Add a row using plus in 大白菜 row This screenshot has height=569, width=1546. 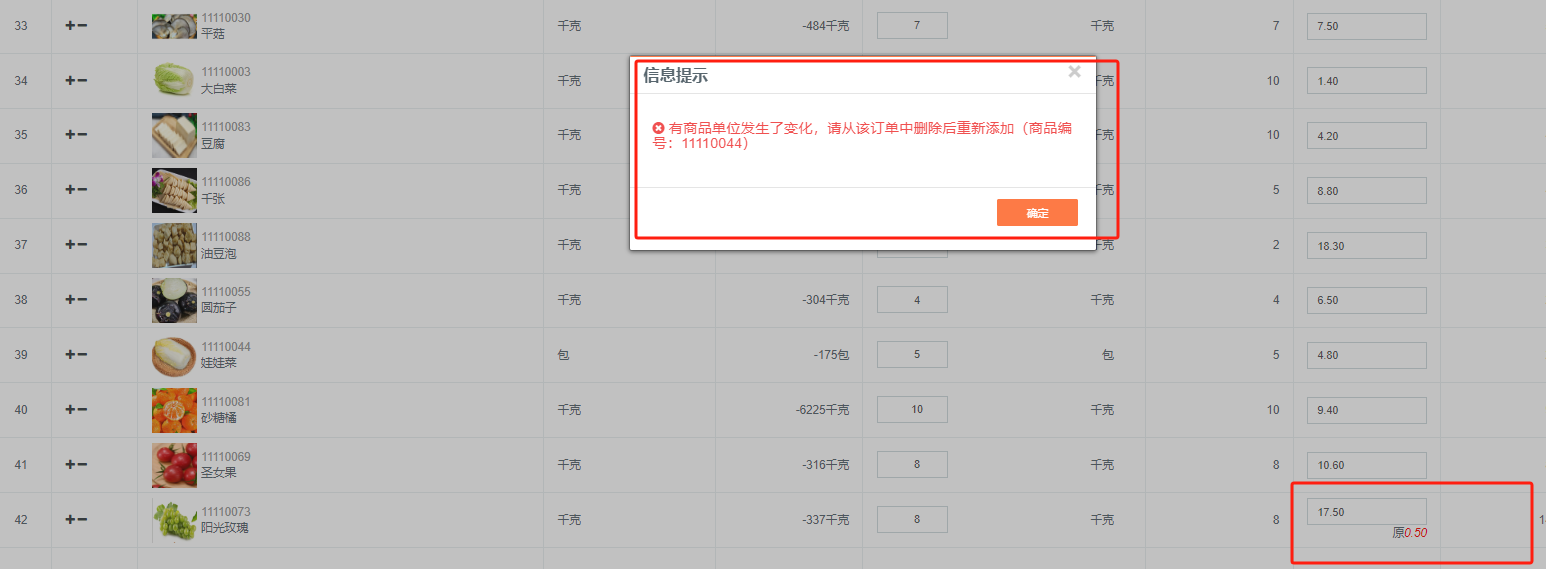tap(70, 80)
